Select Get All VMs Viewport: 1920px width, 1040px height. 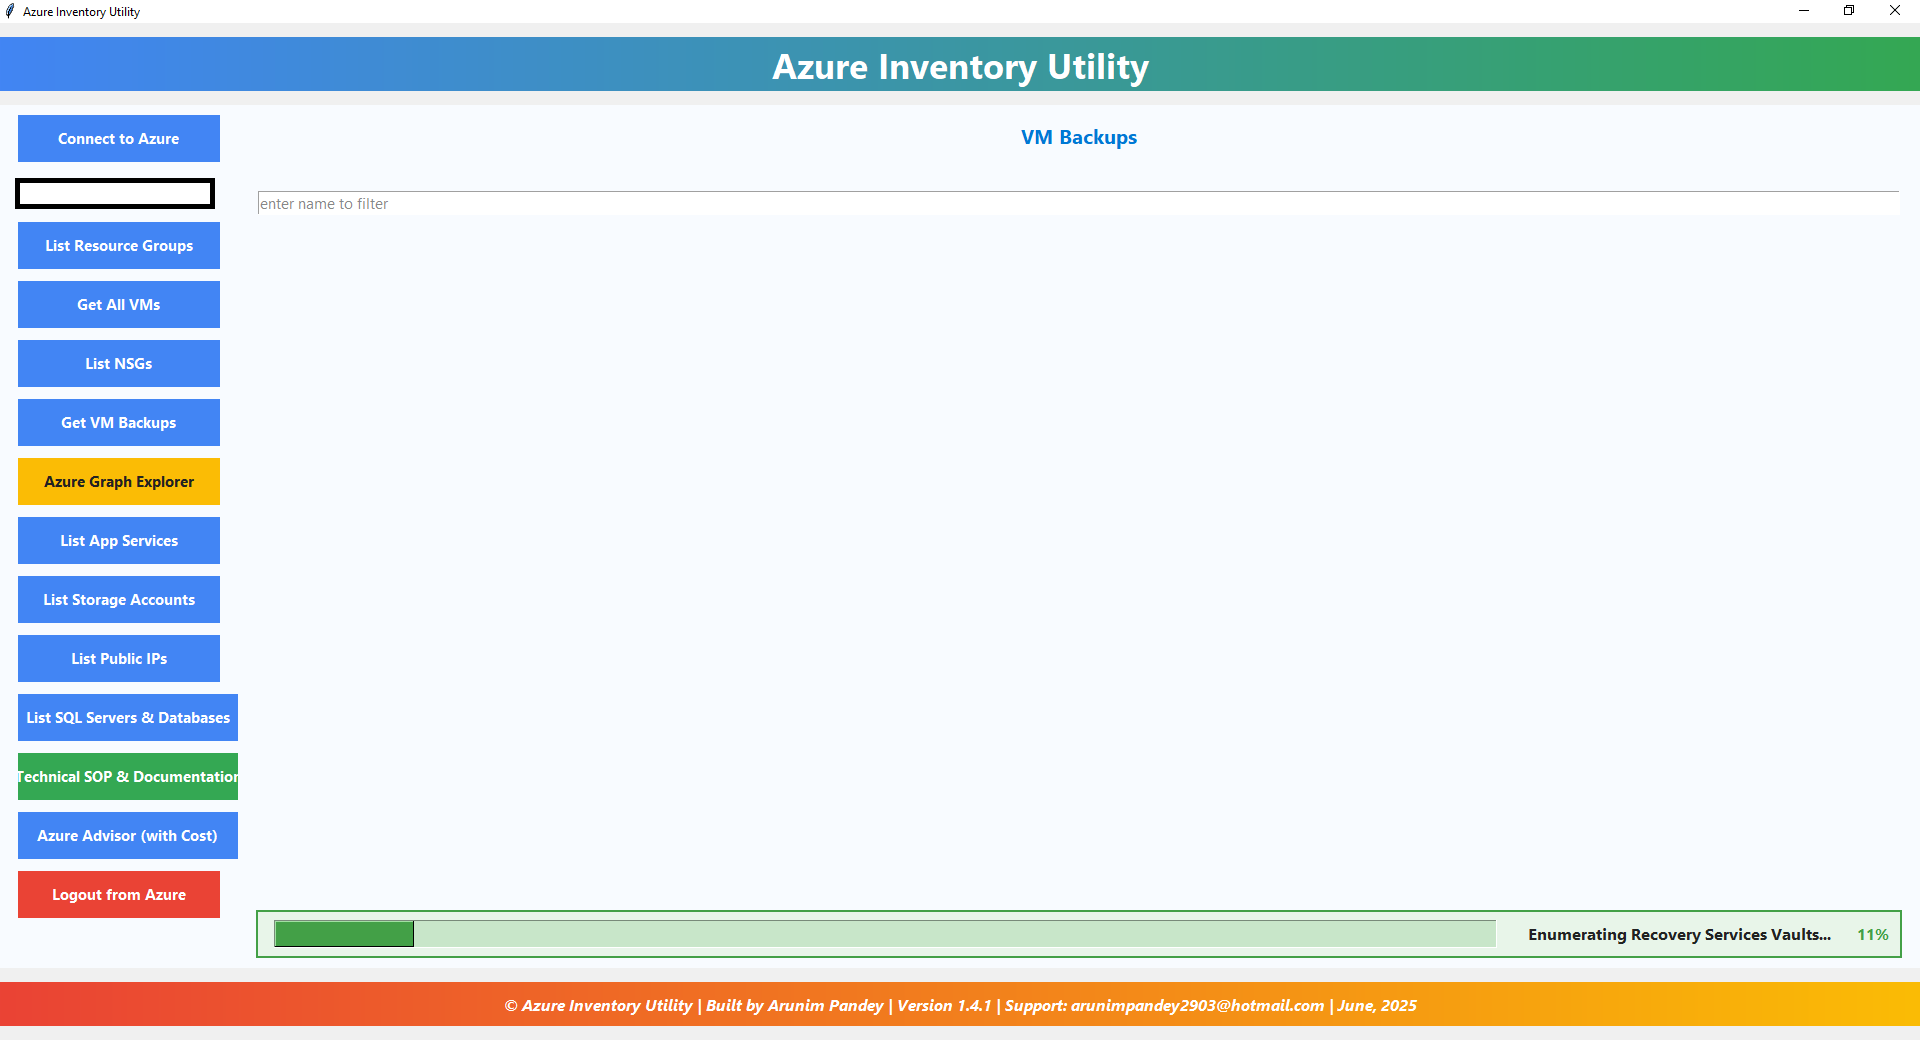click(x=118, y=304)
